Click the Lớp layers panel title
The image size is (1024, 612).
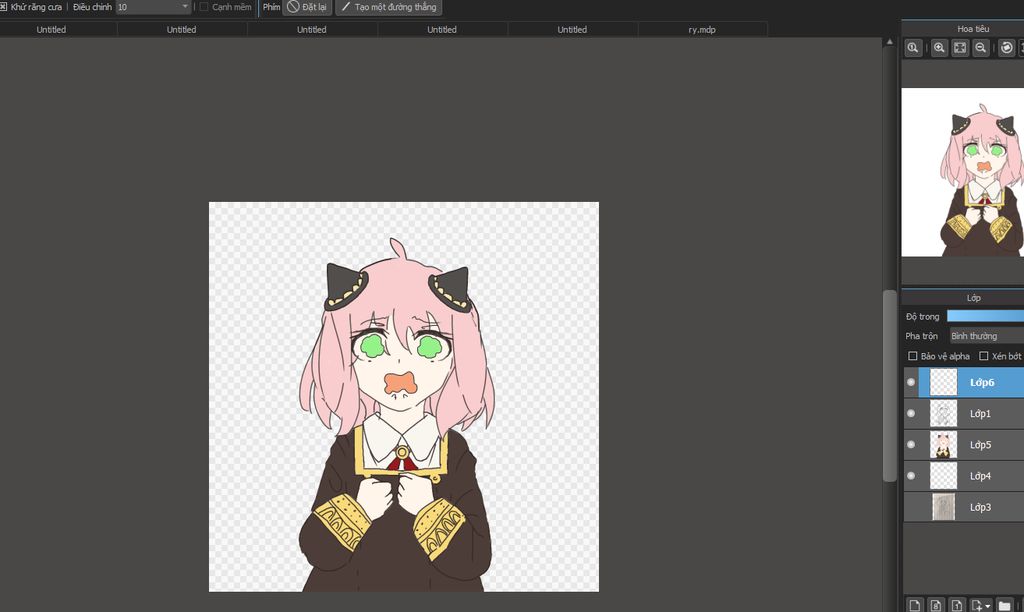tap(974, 298)
